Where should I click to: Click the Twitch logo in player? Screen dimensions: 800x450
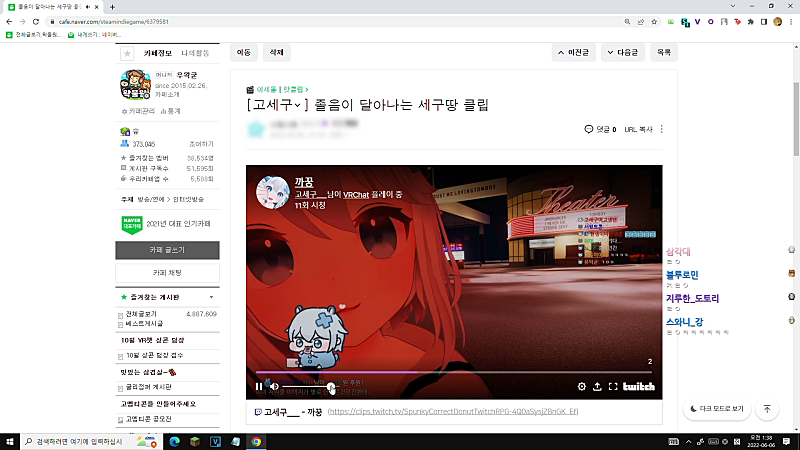(x=639, y=386)
